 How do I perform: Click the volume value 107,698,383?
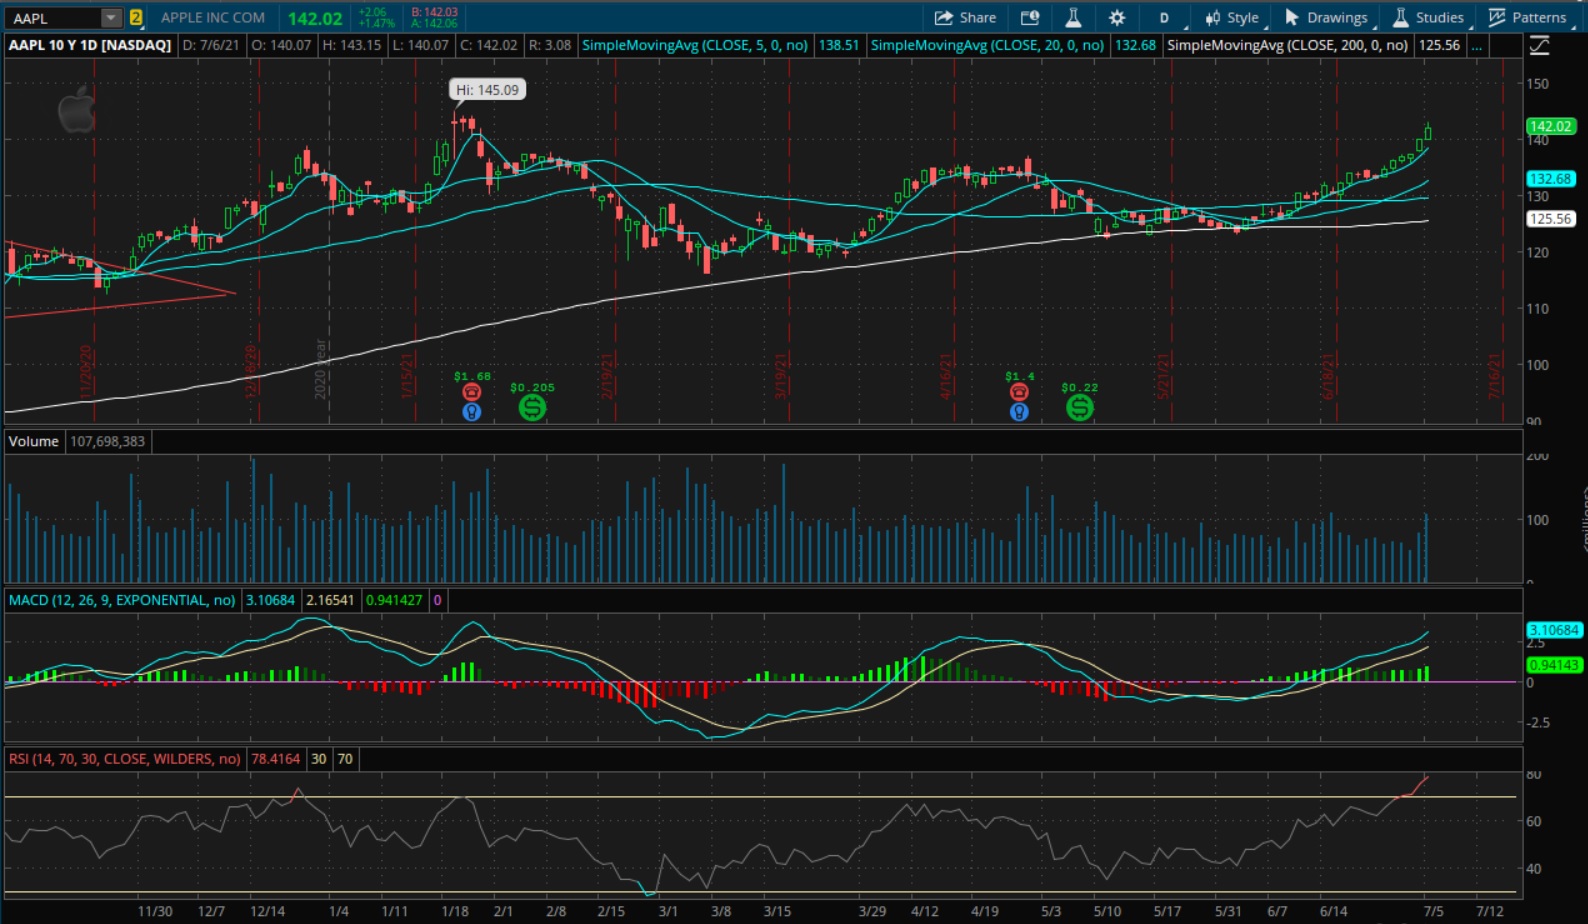click(x=107, y=441)
